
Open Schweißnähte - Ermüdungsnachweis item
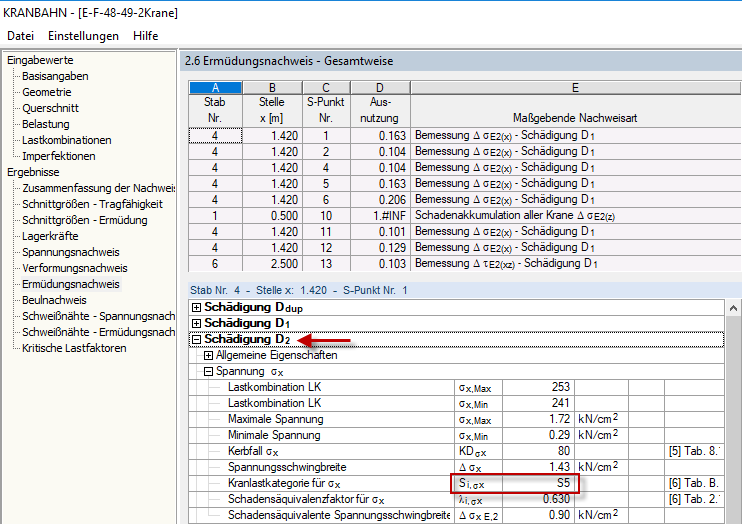click(98, 332)
